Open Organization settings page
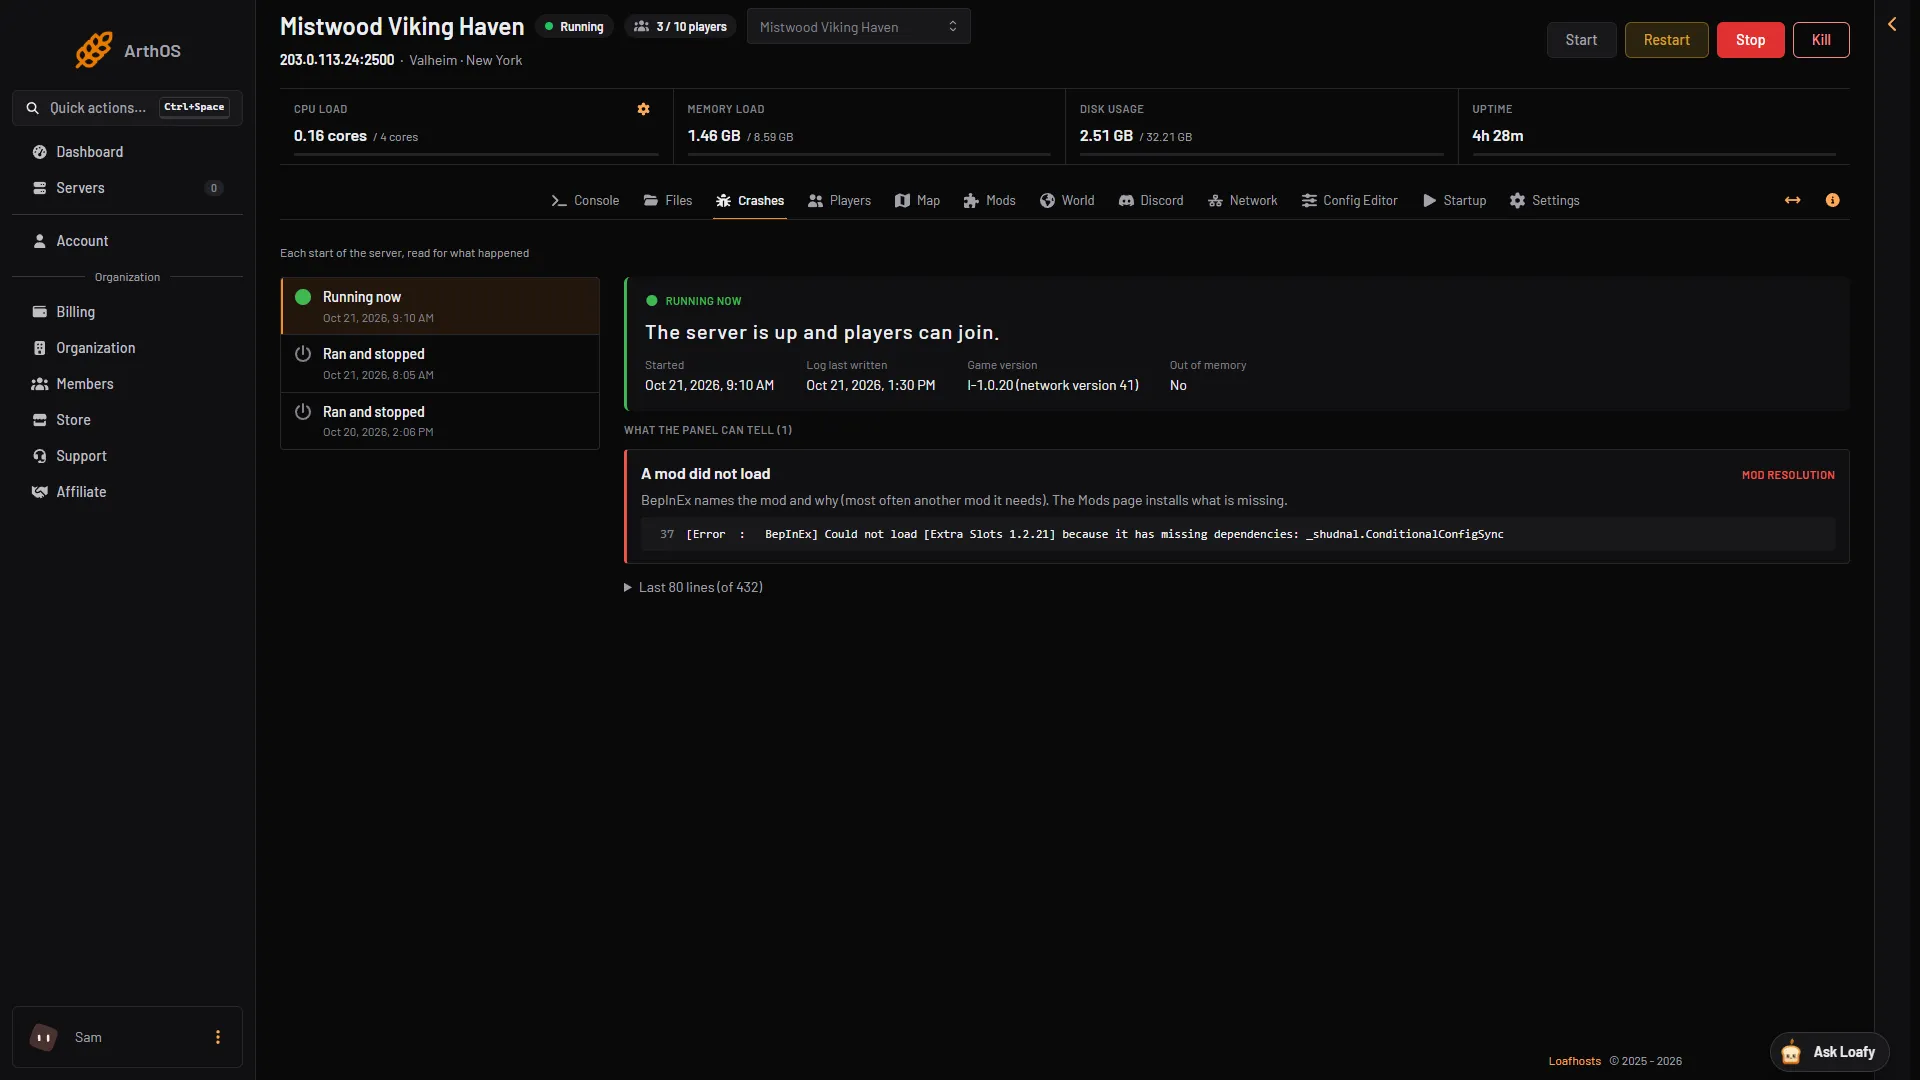This screenshot has height=1080, width=1920. click(127, 348)
